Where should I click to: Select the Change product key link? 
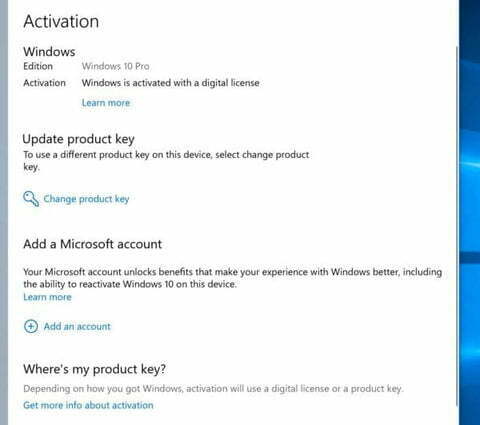coord(86,199)
